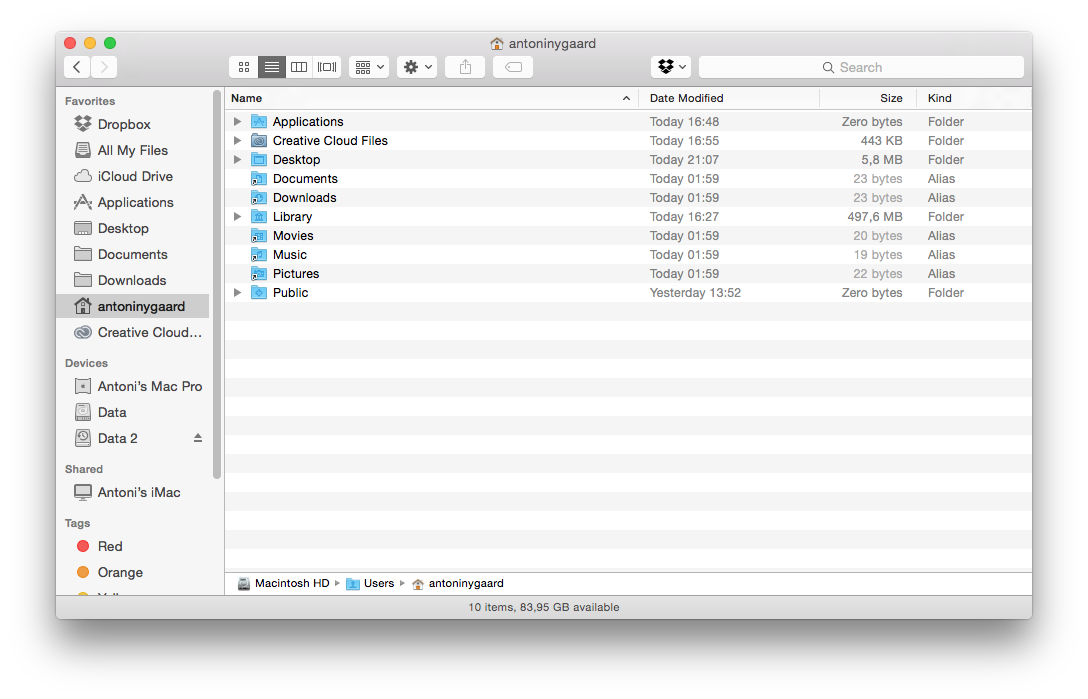Image resolution: width=1088 pixels, height=699 pixels.
Task: Select the Pictures alias row
Action: [628, 274]
